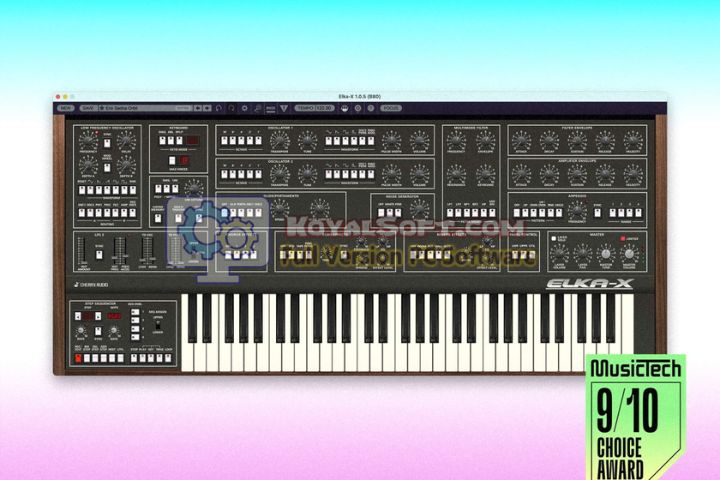Toggle the red Limiter LED button

[x=623, y=238]
